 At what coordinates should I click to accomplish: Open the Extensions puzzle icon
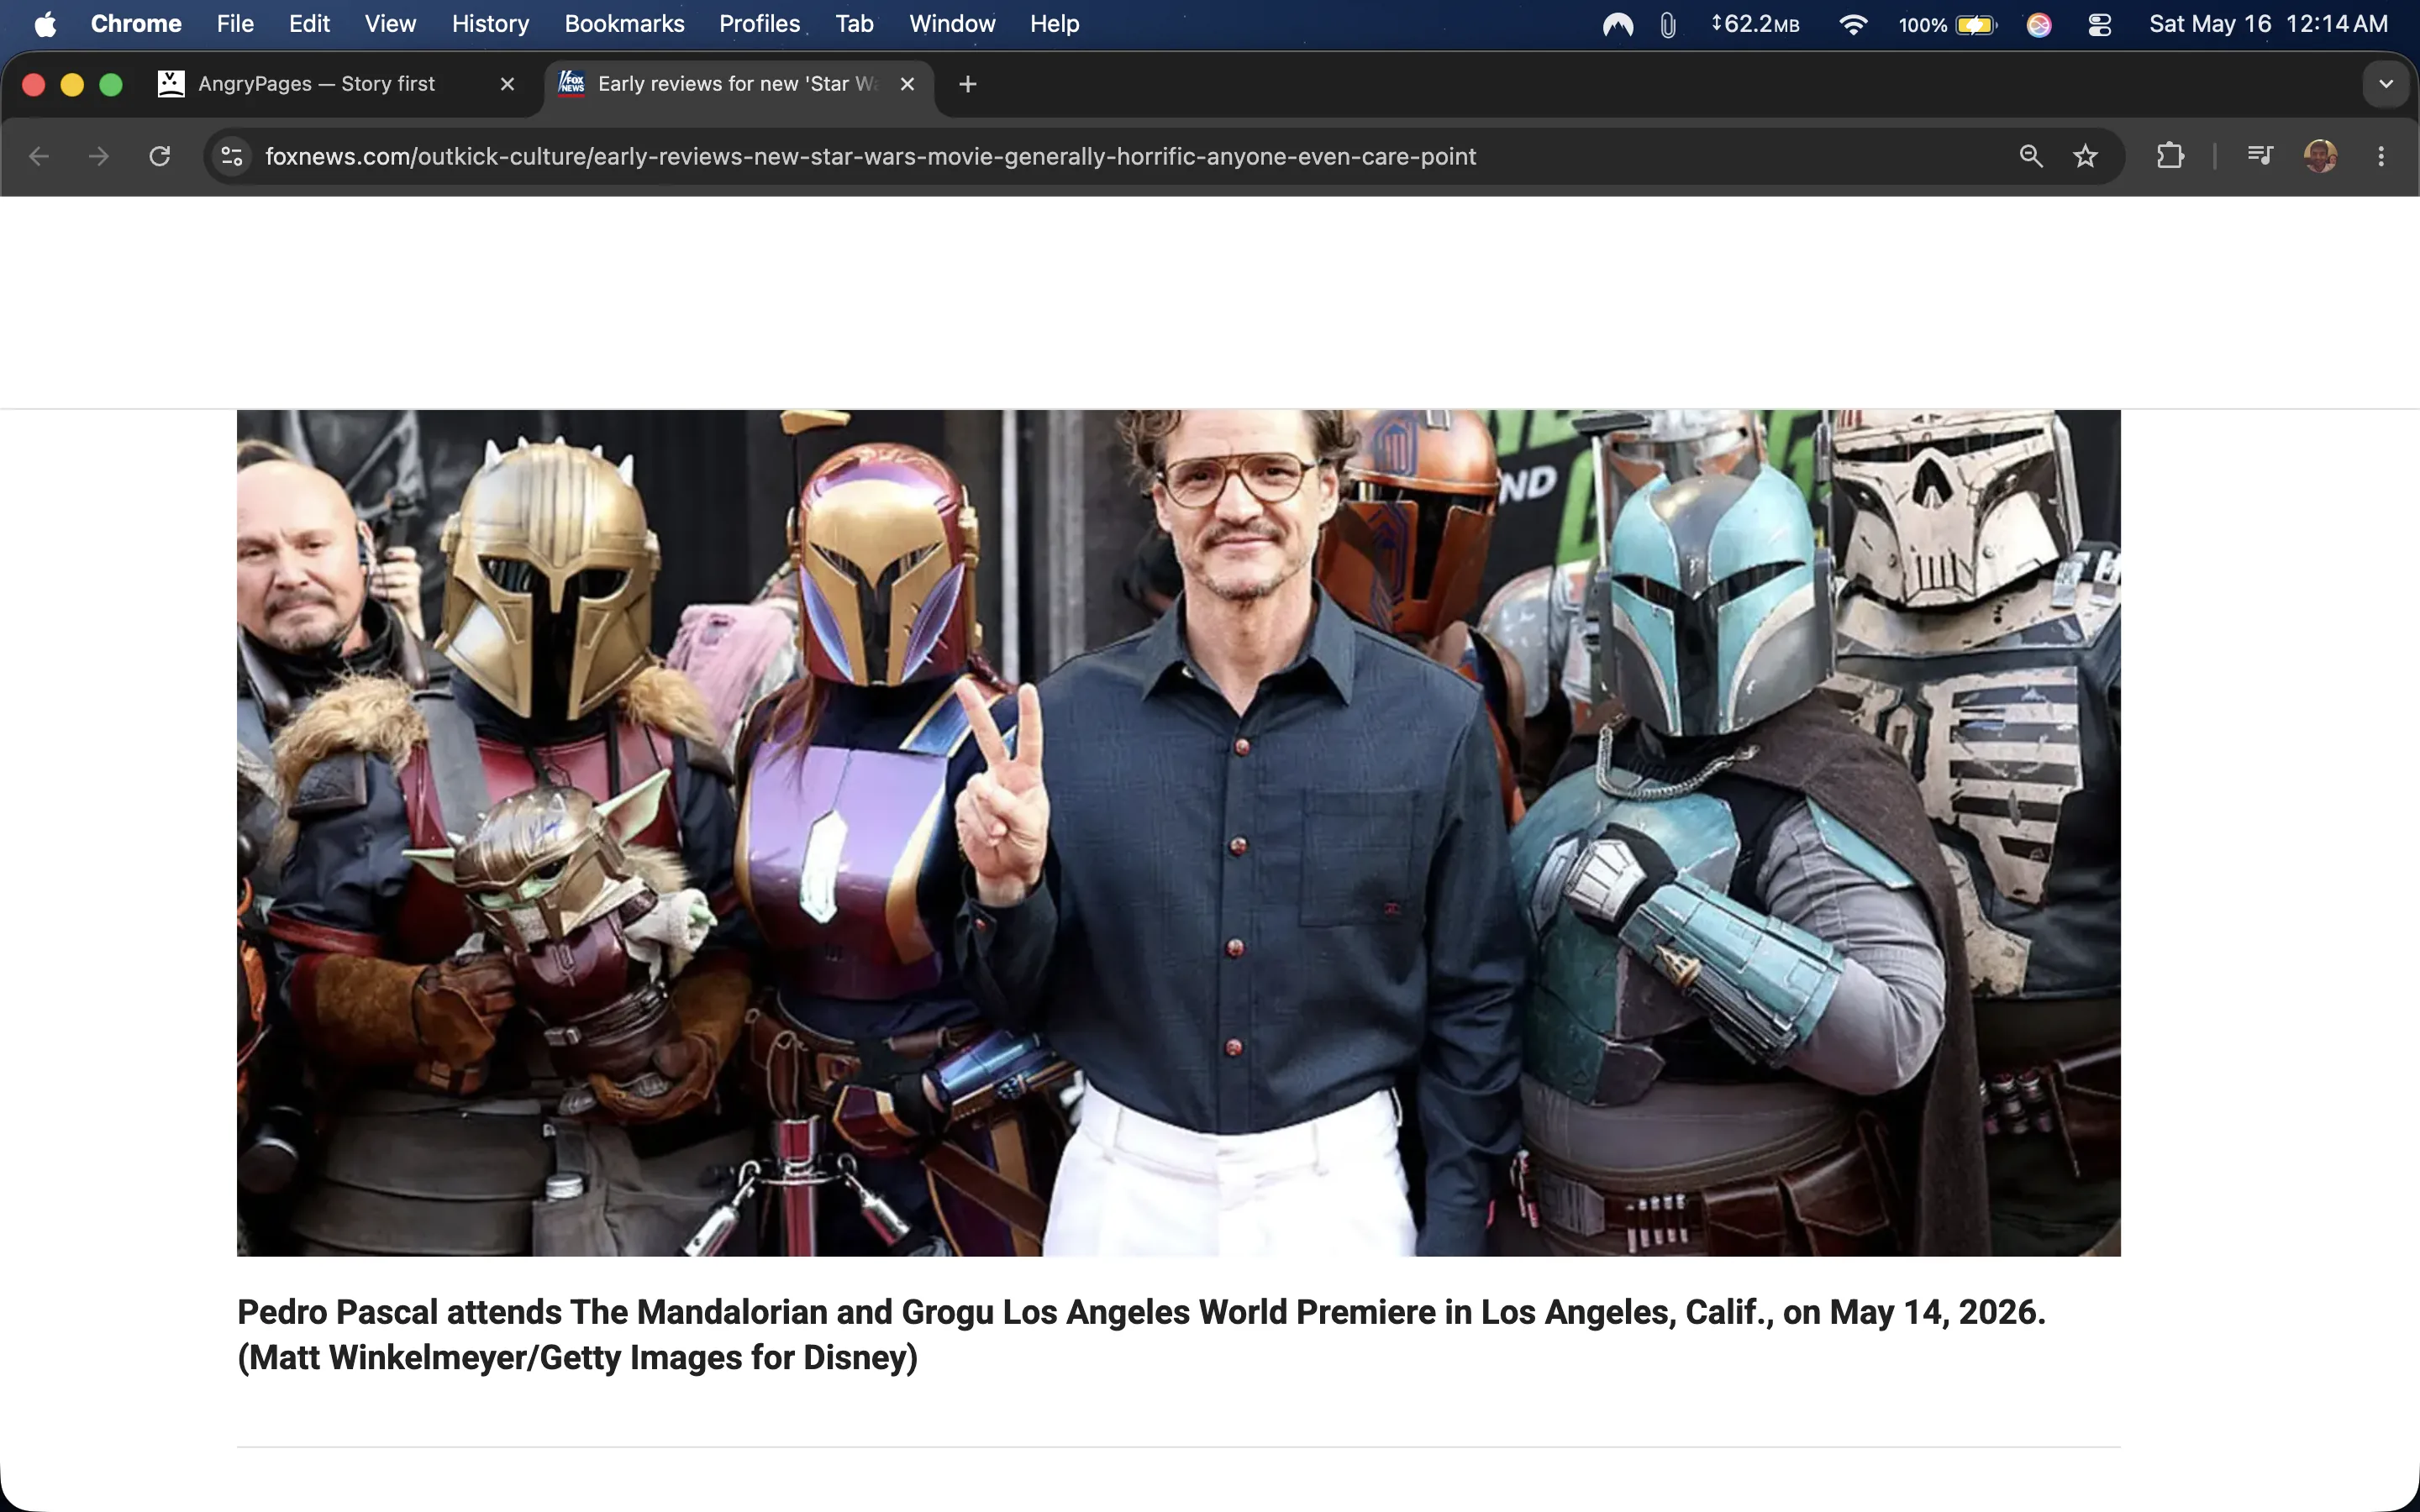2170,156
